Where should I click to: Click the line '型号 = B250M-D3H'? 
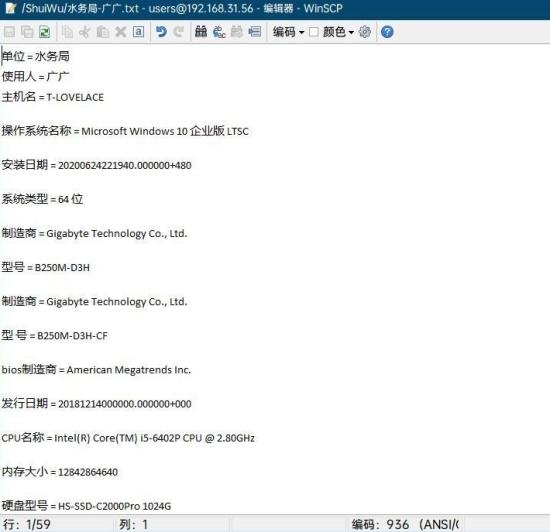pos(46,267)
